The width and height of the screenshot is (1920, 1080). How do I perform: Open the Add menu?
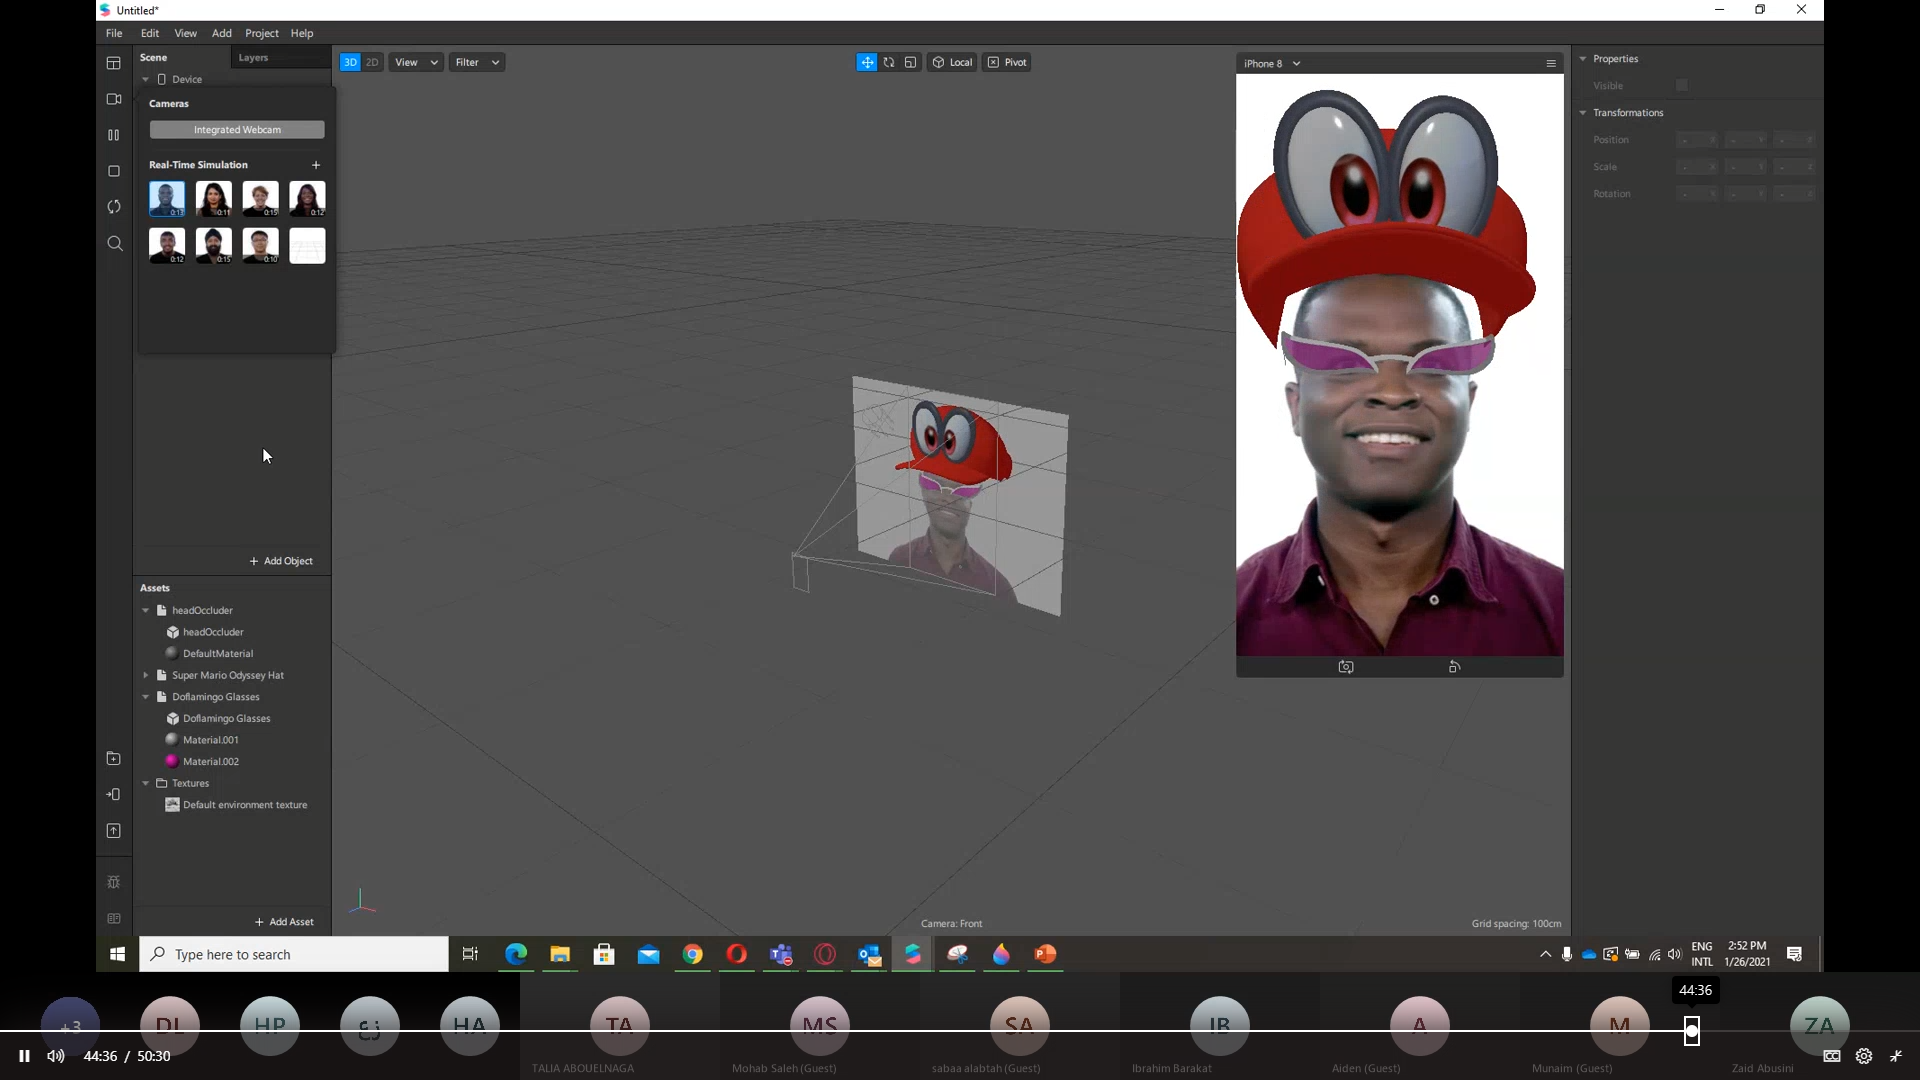(222, 33)
